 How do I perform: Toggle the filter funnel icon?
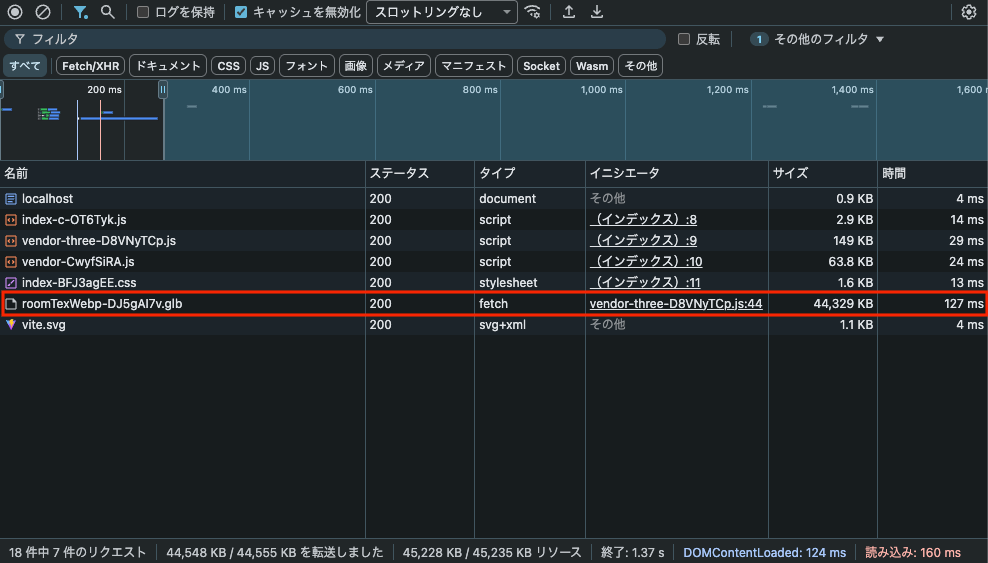coord(80,12)
